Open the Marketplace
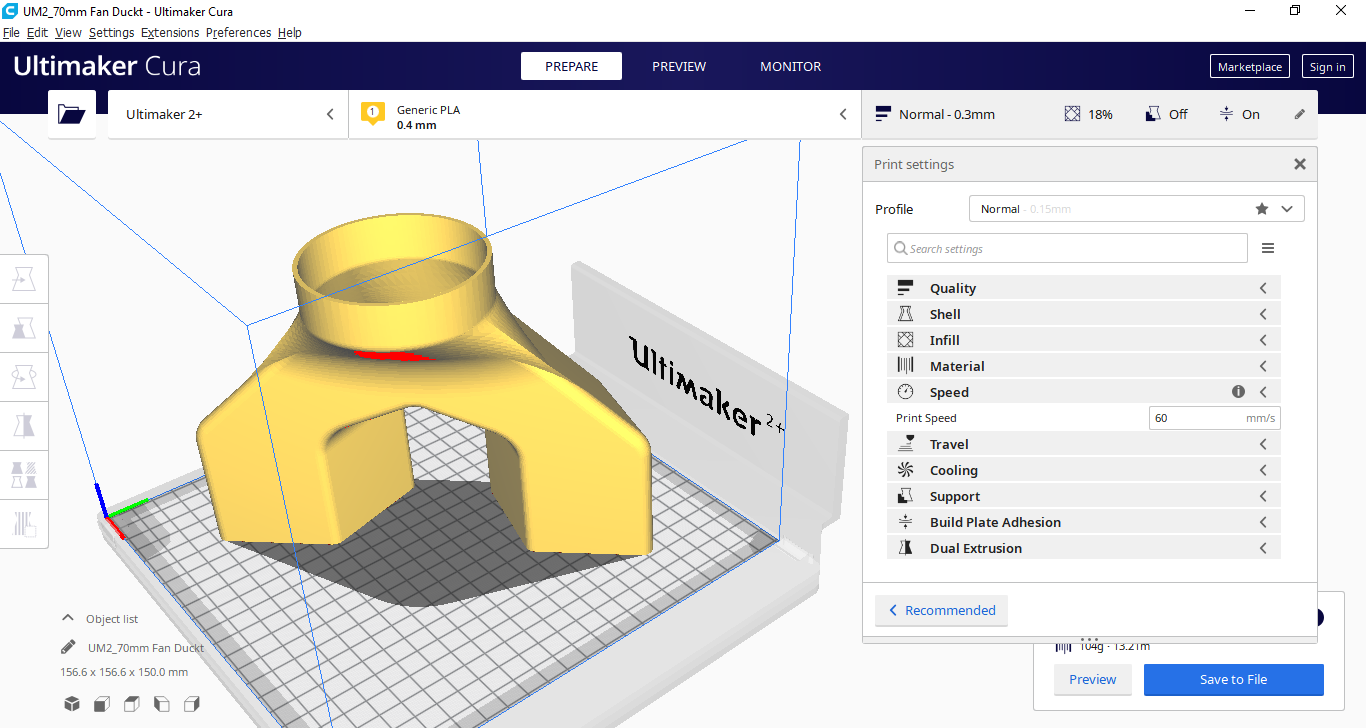The height and width of the screenshot is (728, 1366). [x=1250, y=67]
